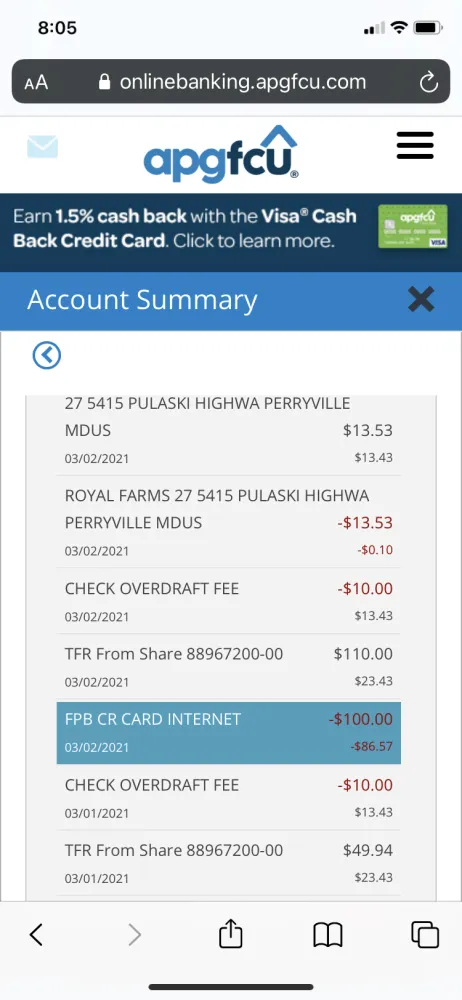
Task: Tap the onlinebanking.apgfcu.com address bar
Action: [x=231, y=82]
